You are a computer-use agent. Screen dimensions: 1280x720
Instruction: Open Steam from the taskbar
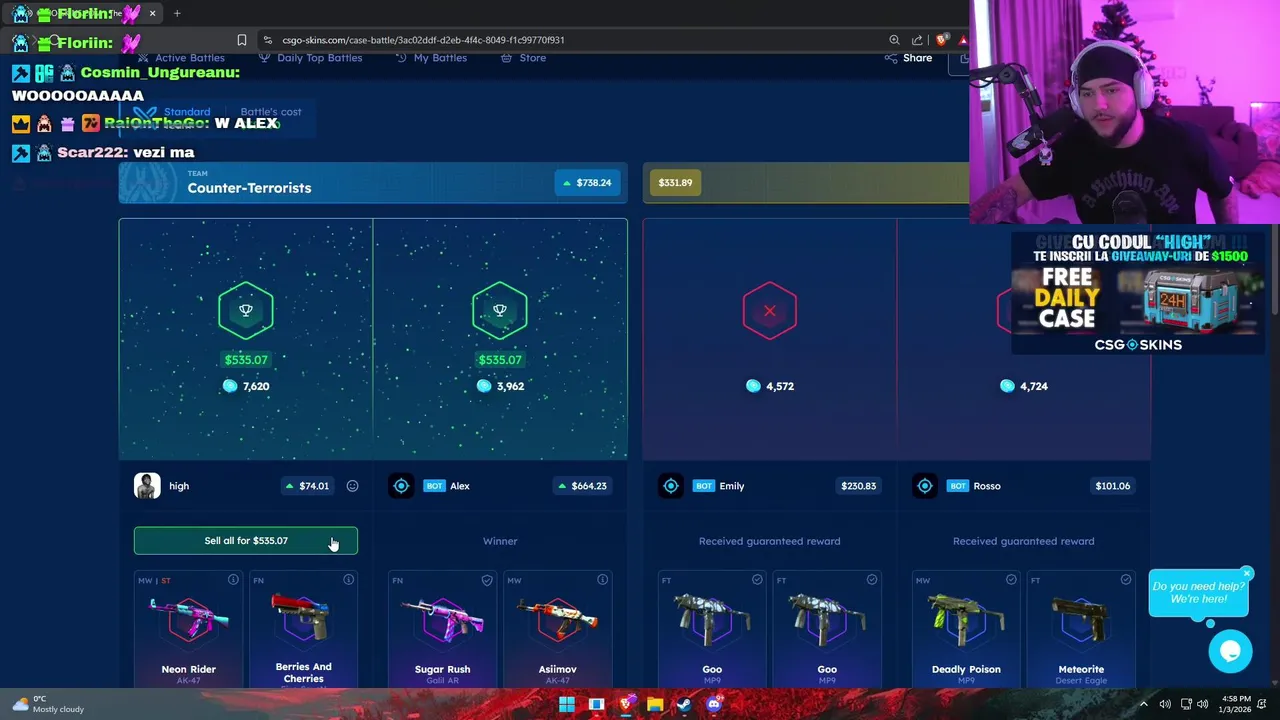pyautogui.click(x=684, y=704)
